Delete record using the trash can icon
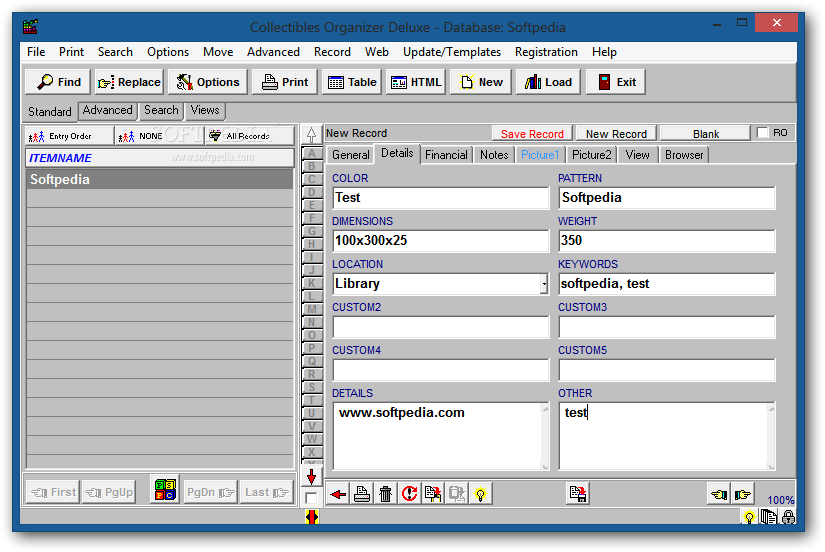The width and height of the screenshot is (825, 552). (x=385, y=494)
